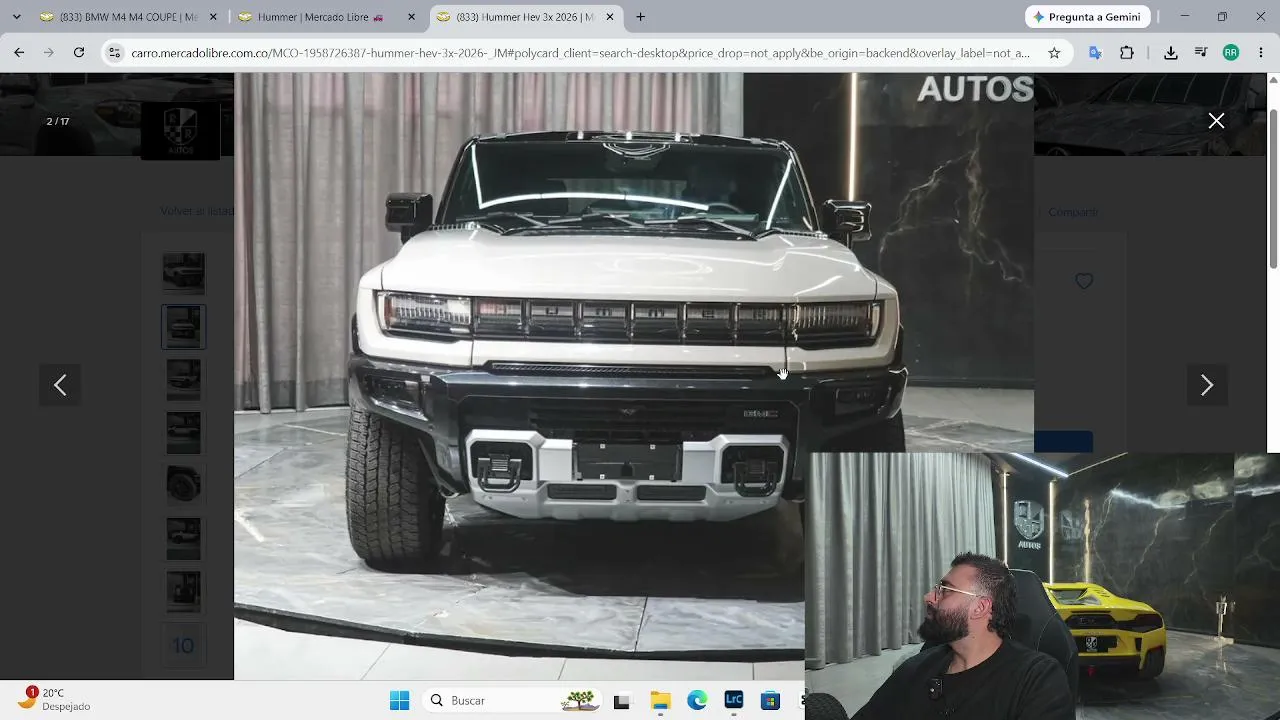
Task: Select the sixth gallery thumbnail
Action: [x=183, y=539]
